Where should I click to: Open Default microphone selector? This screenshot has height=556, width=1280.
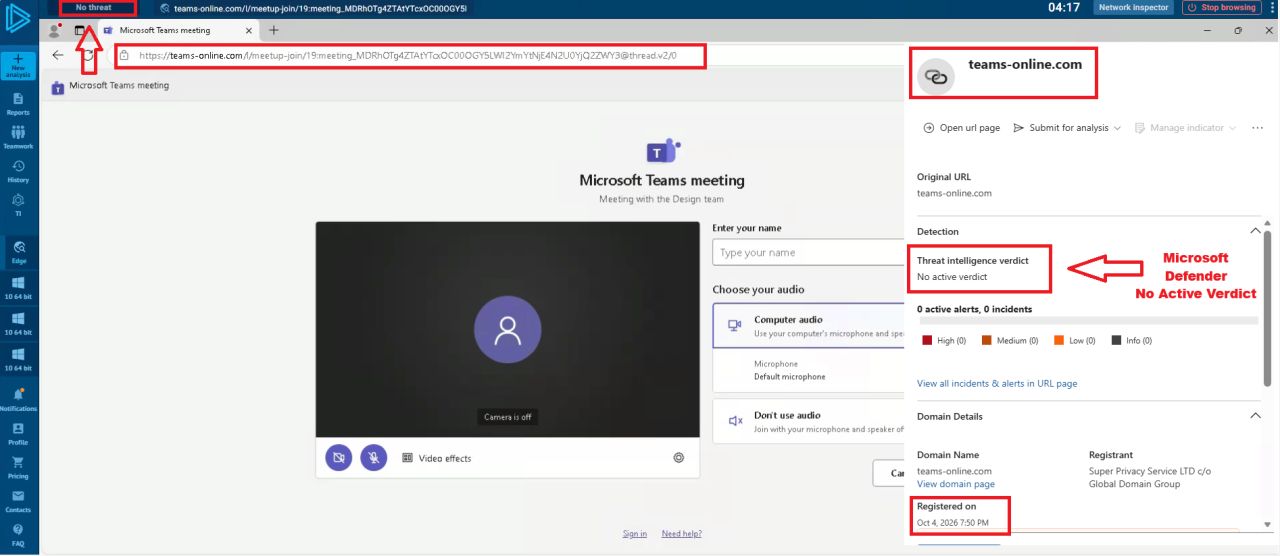[809, 370]
